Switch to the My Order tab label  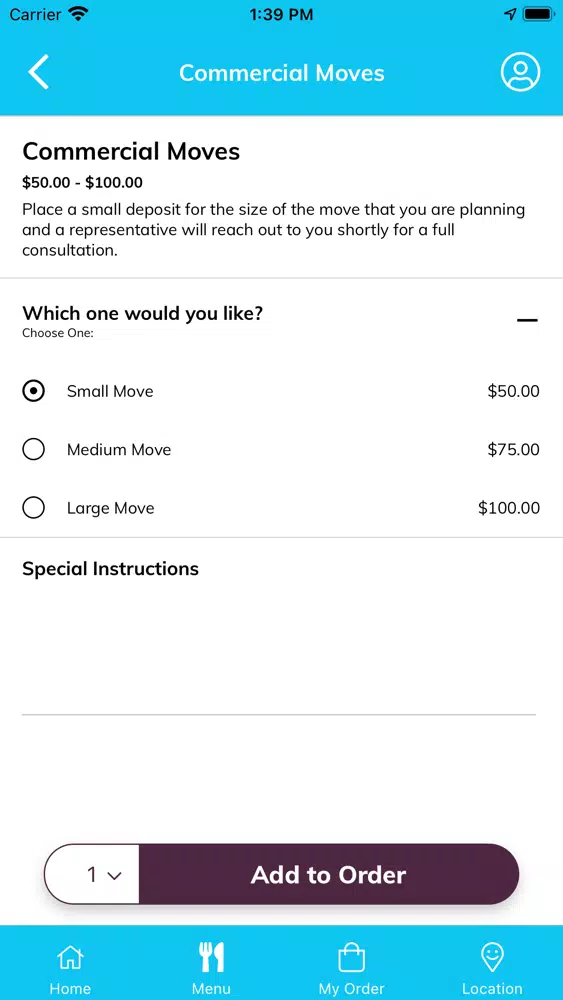tap(351, 989)
